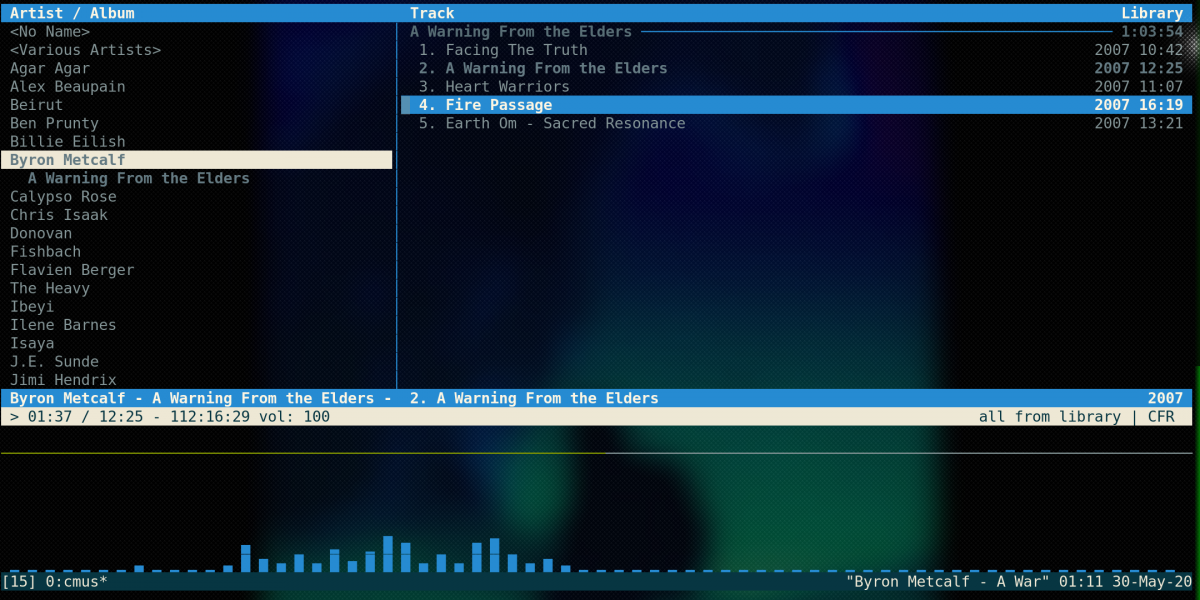
Task: Click the playing track 2 in the list
Action: pyautogui.click(x=556, y=69)
